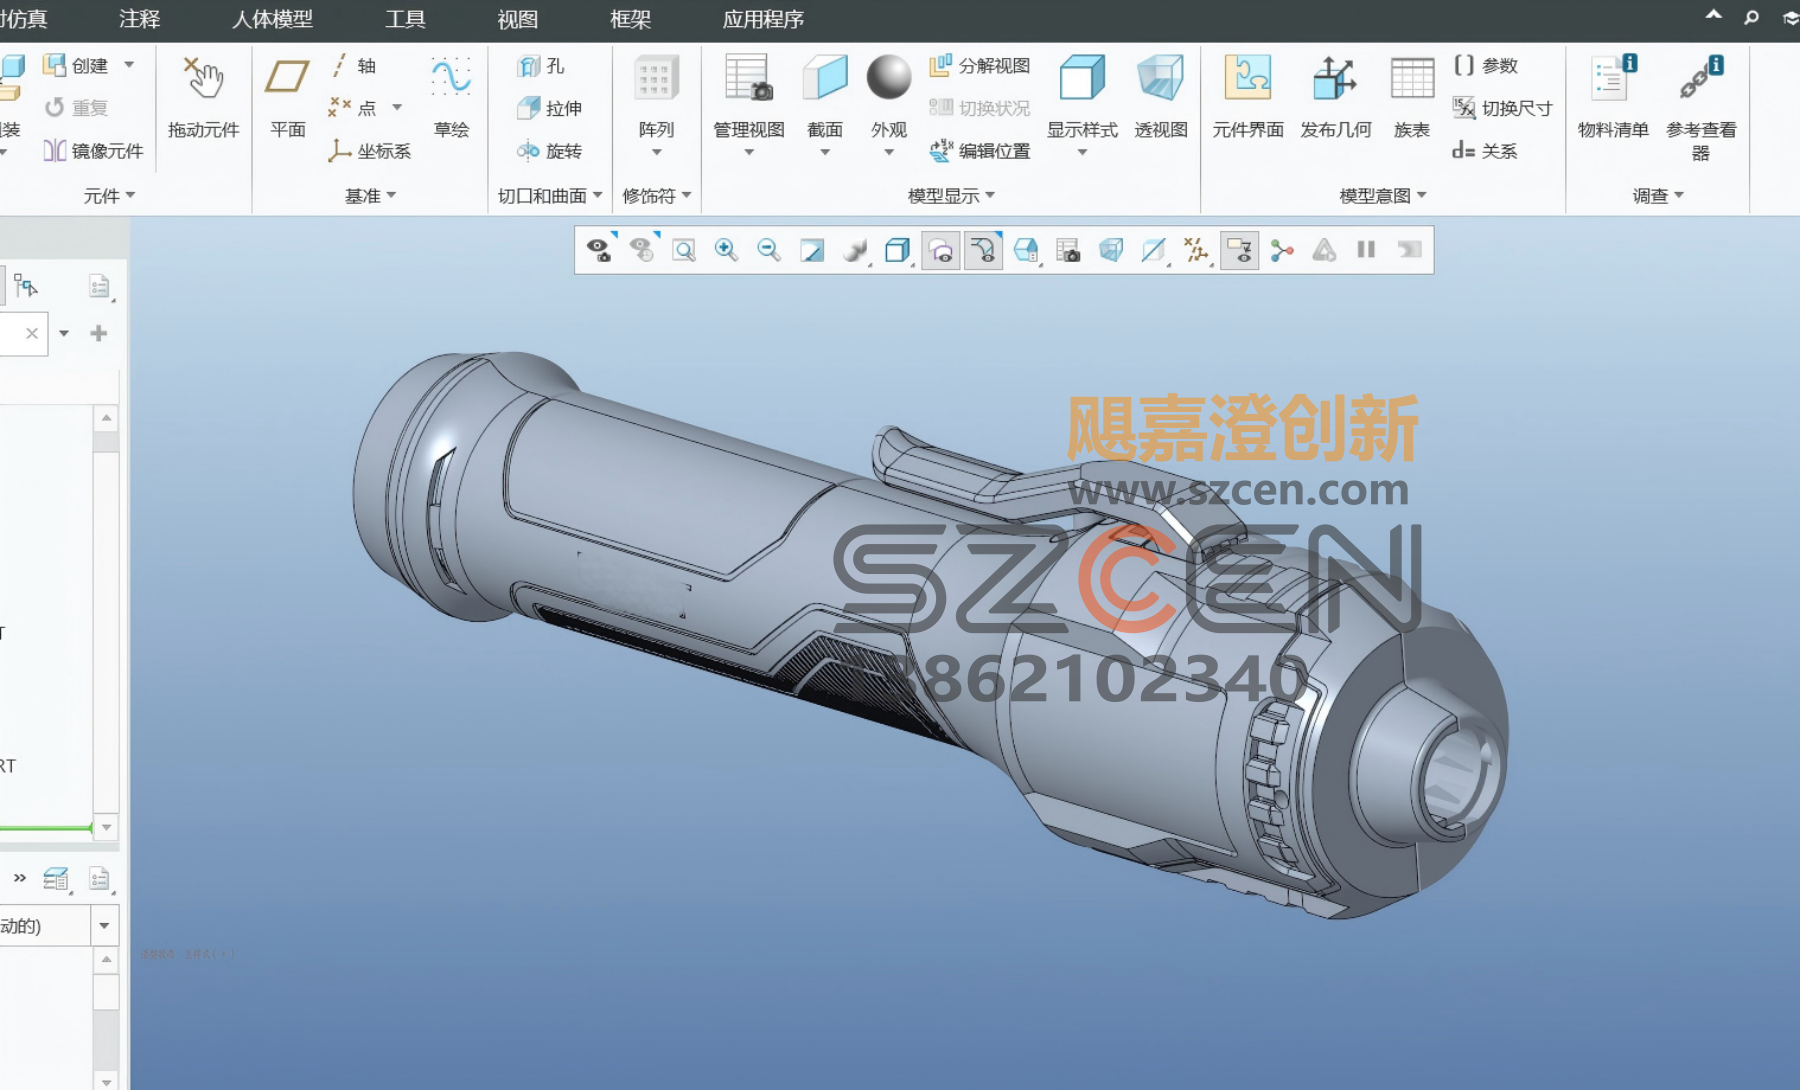Click the 拉伸 extrude button
This screenshot has height=1090, width=1800.
(550, 108)
